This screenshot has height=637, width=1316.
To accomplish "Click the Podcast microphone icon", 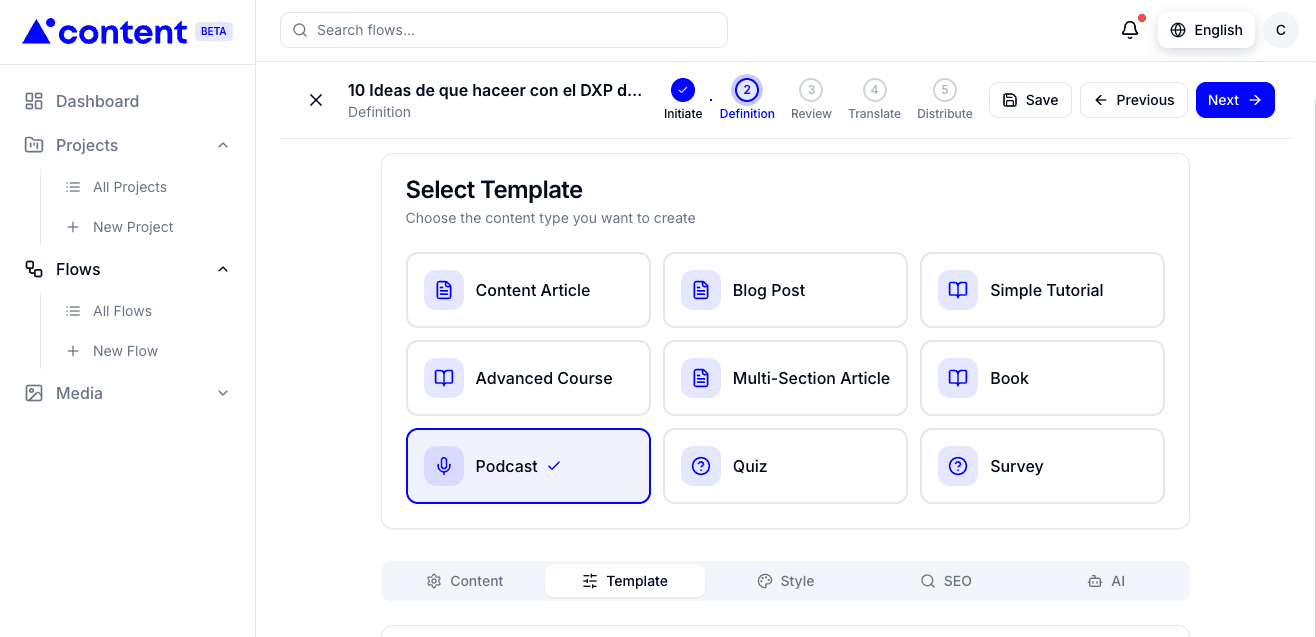I will 443,465.
